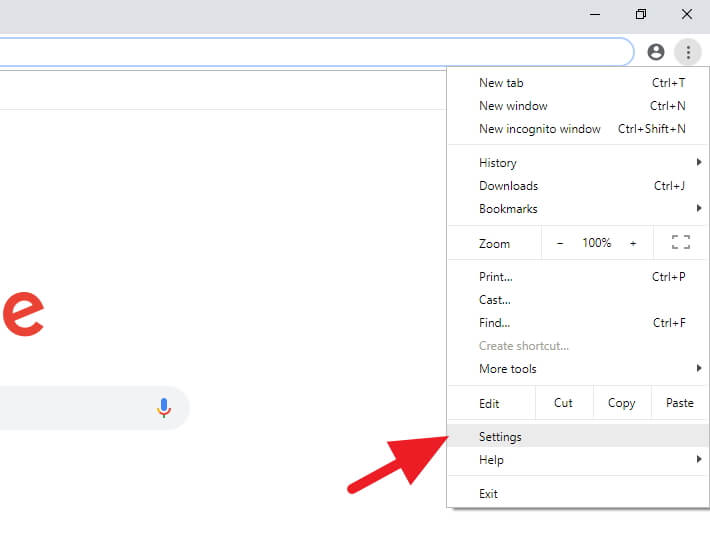Screen dimensions: 710x534
Task: Select New tab menu item
Action: coord(578,83)
